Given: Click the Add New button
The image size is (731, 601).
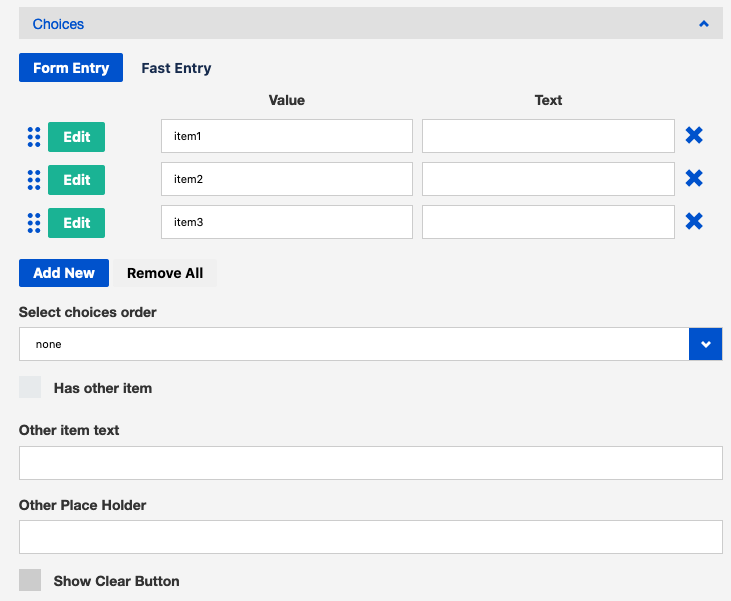Looking at the screenshot, I should pos(64,273).
